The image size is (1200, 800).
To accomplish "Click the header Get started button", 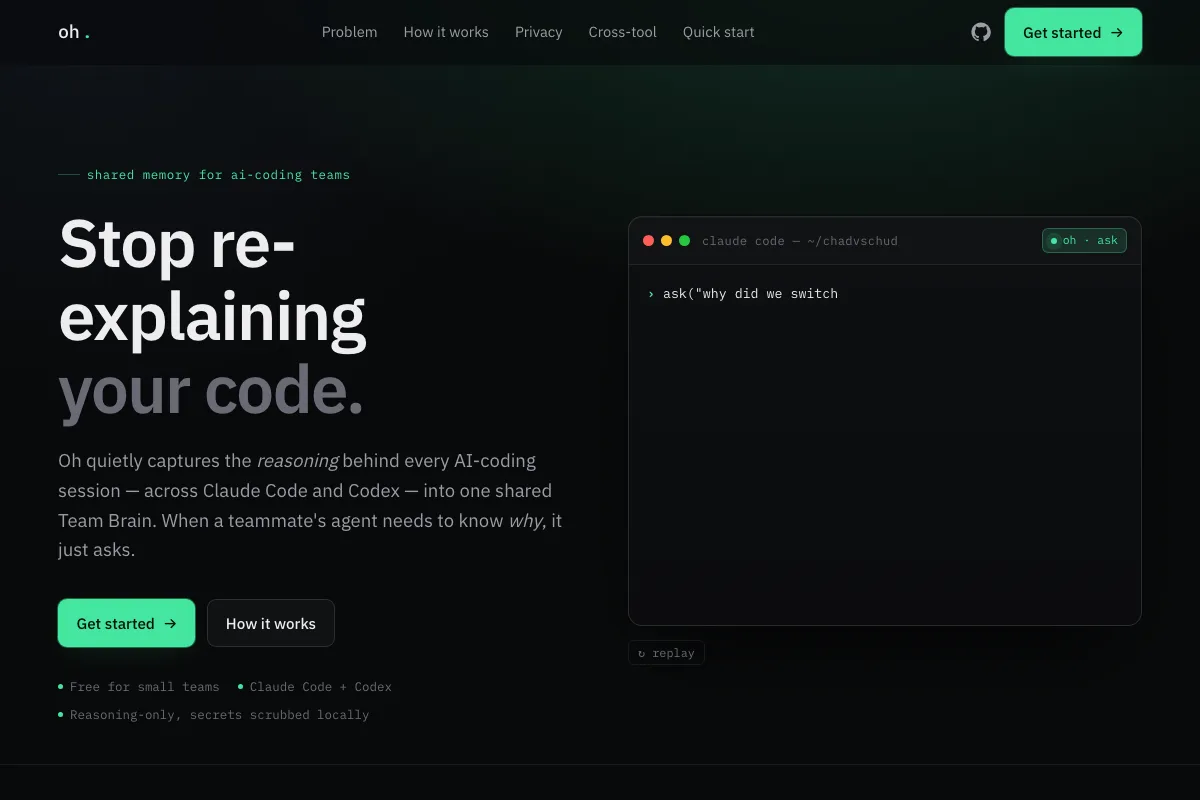I will (1073, 32).
